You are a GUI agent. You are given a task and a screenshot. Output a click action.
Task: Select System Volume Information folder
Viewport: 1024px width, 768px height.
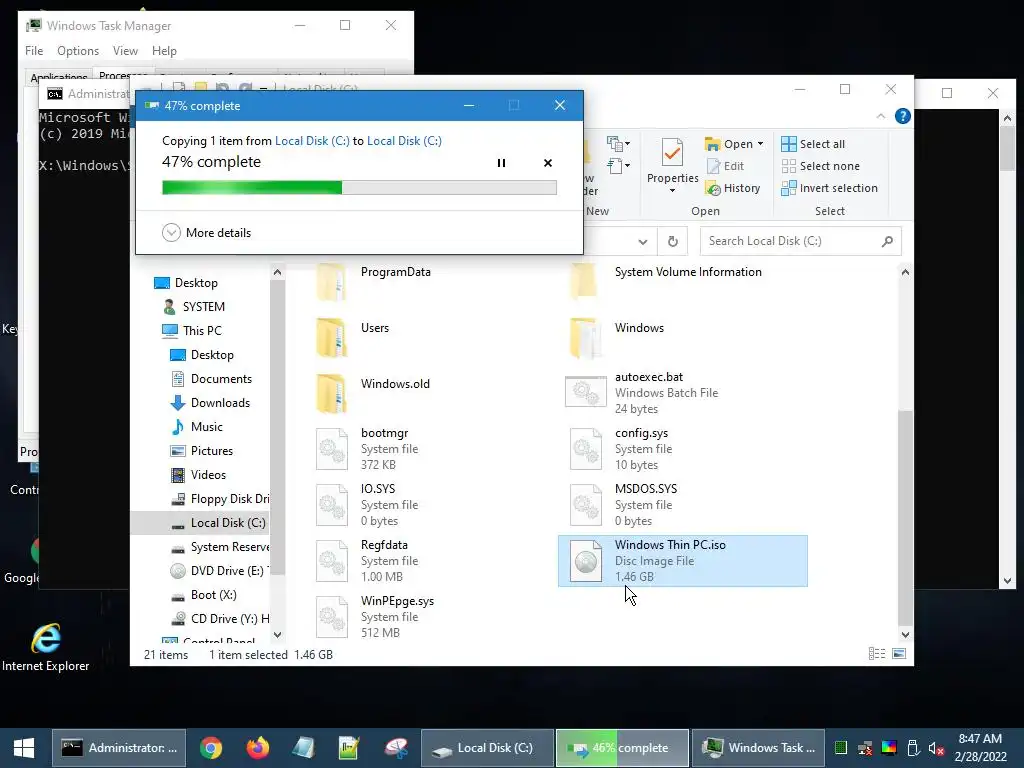point(665,281)
